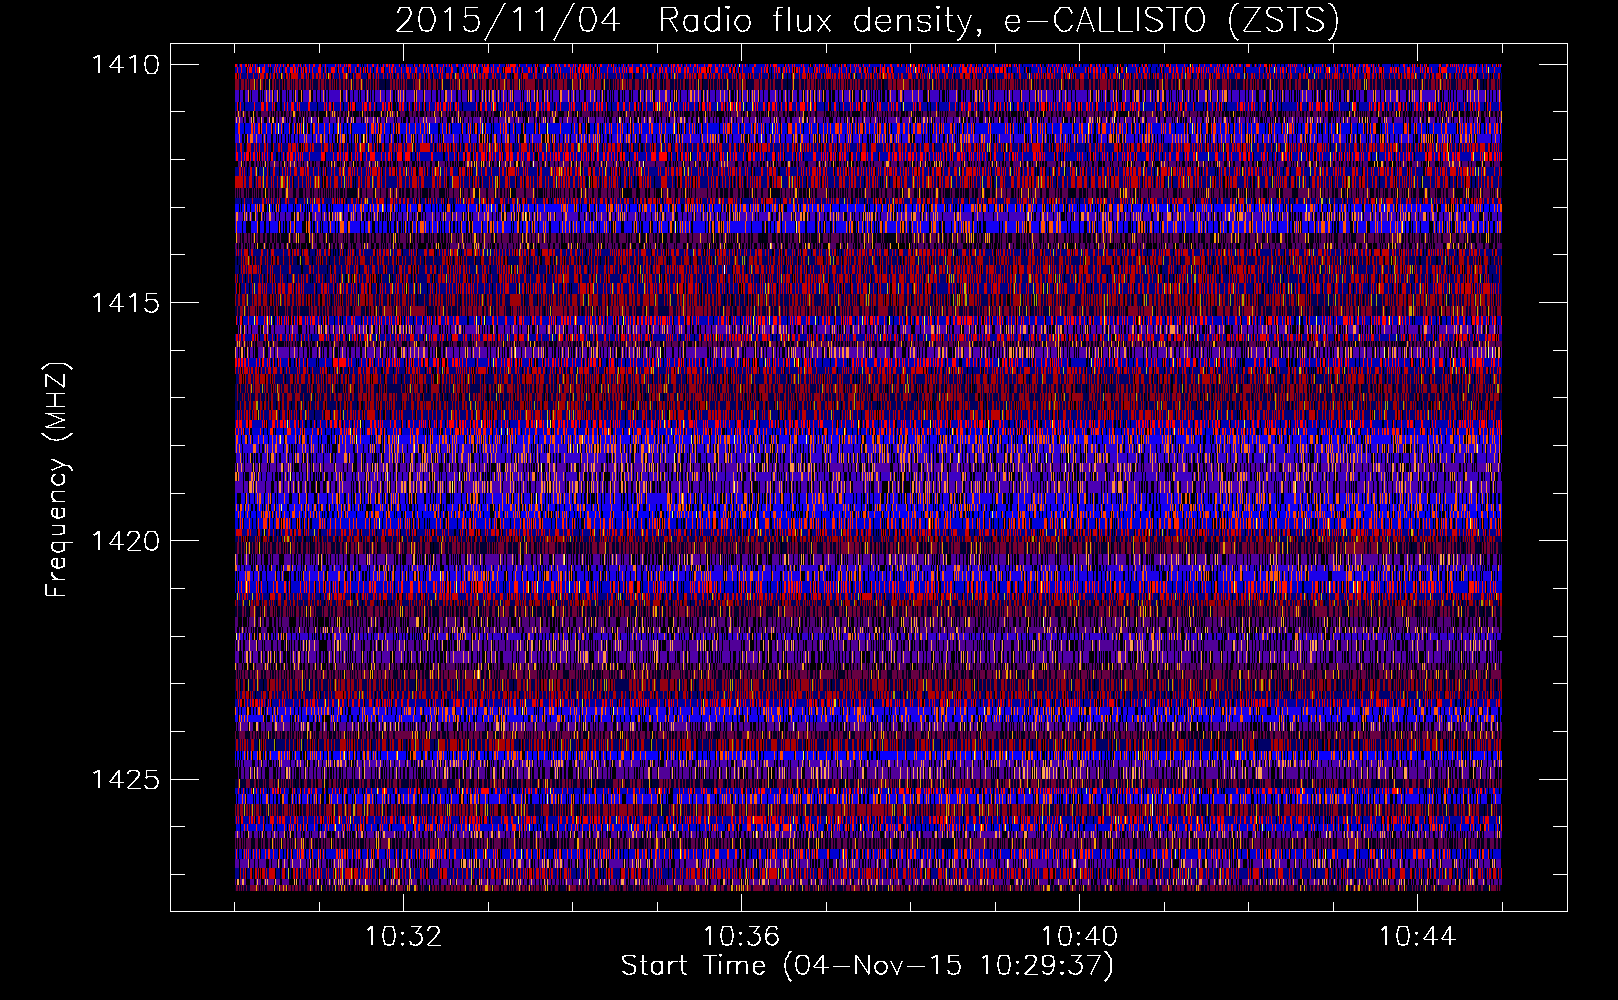1618x1000 pixels.
Task: Click the "Start Time (04-Nov-15 10:29:37)" label
Action: (x=867, y=966)
